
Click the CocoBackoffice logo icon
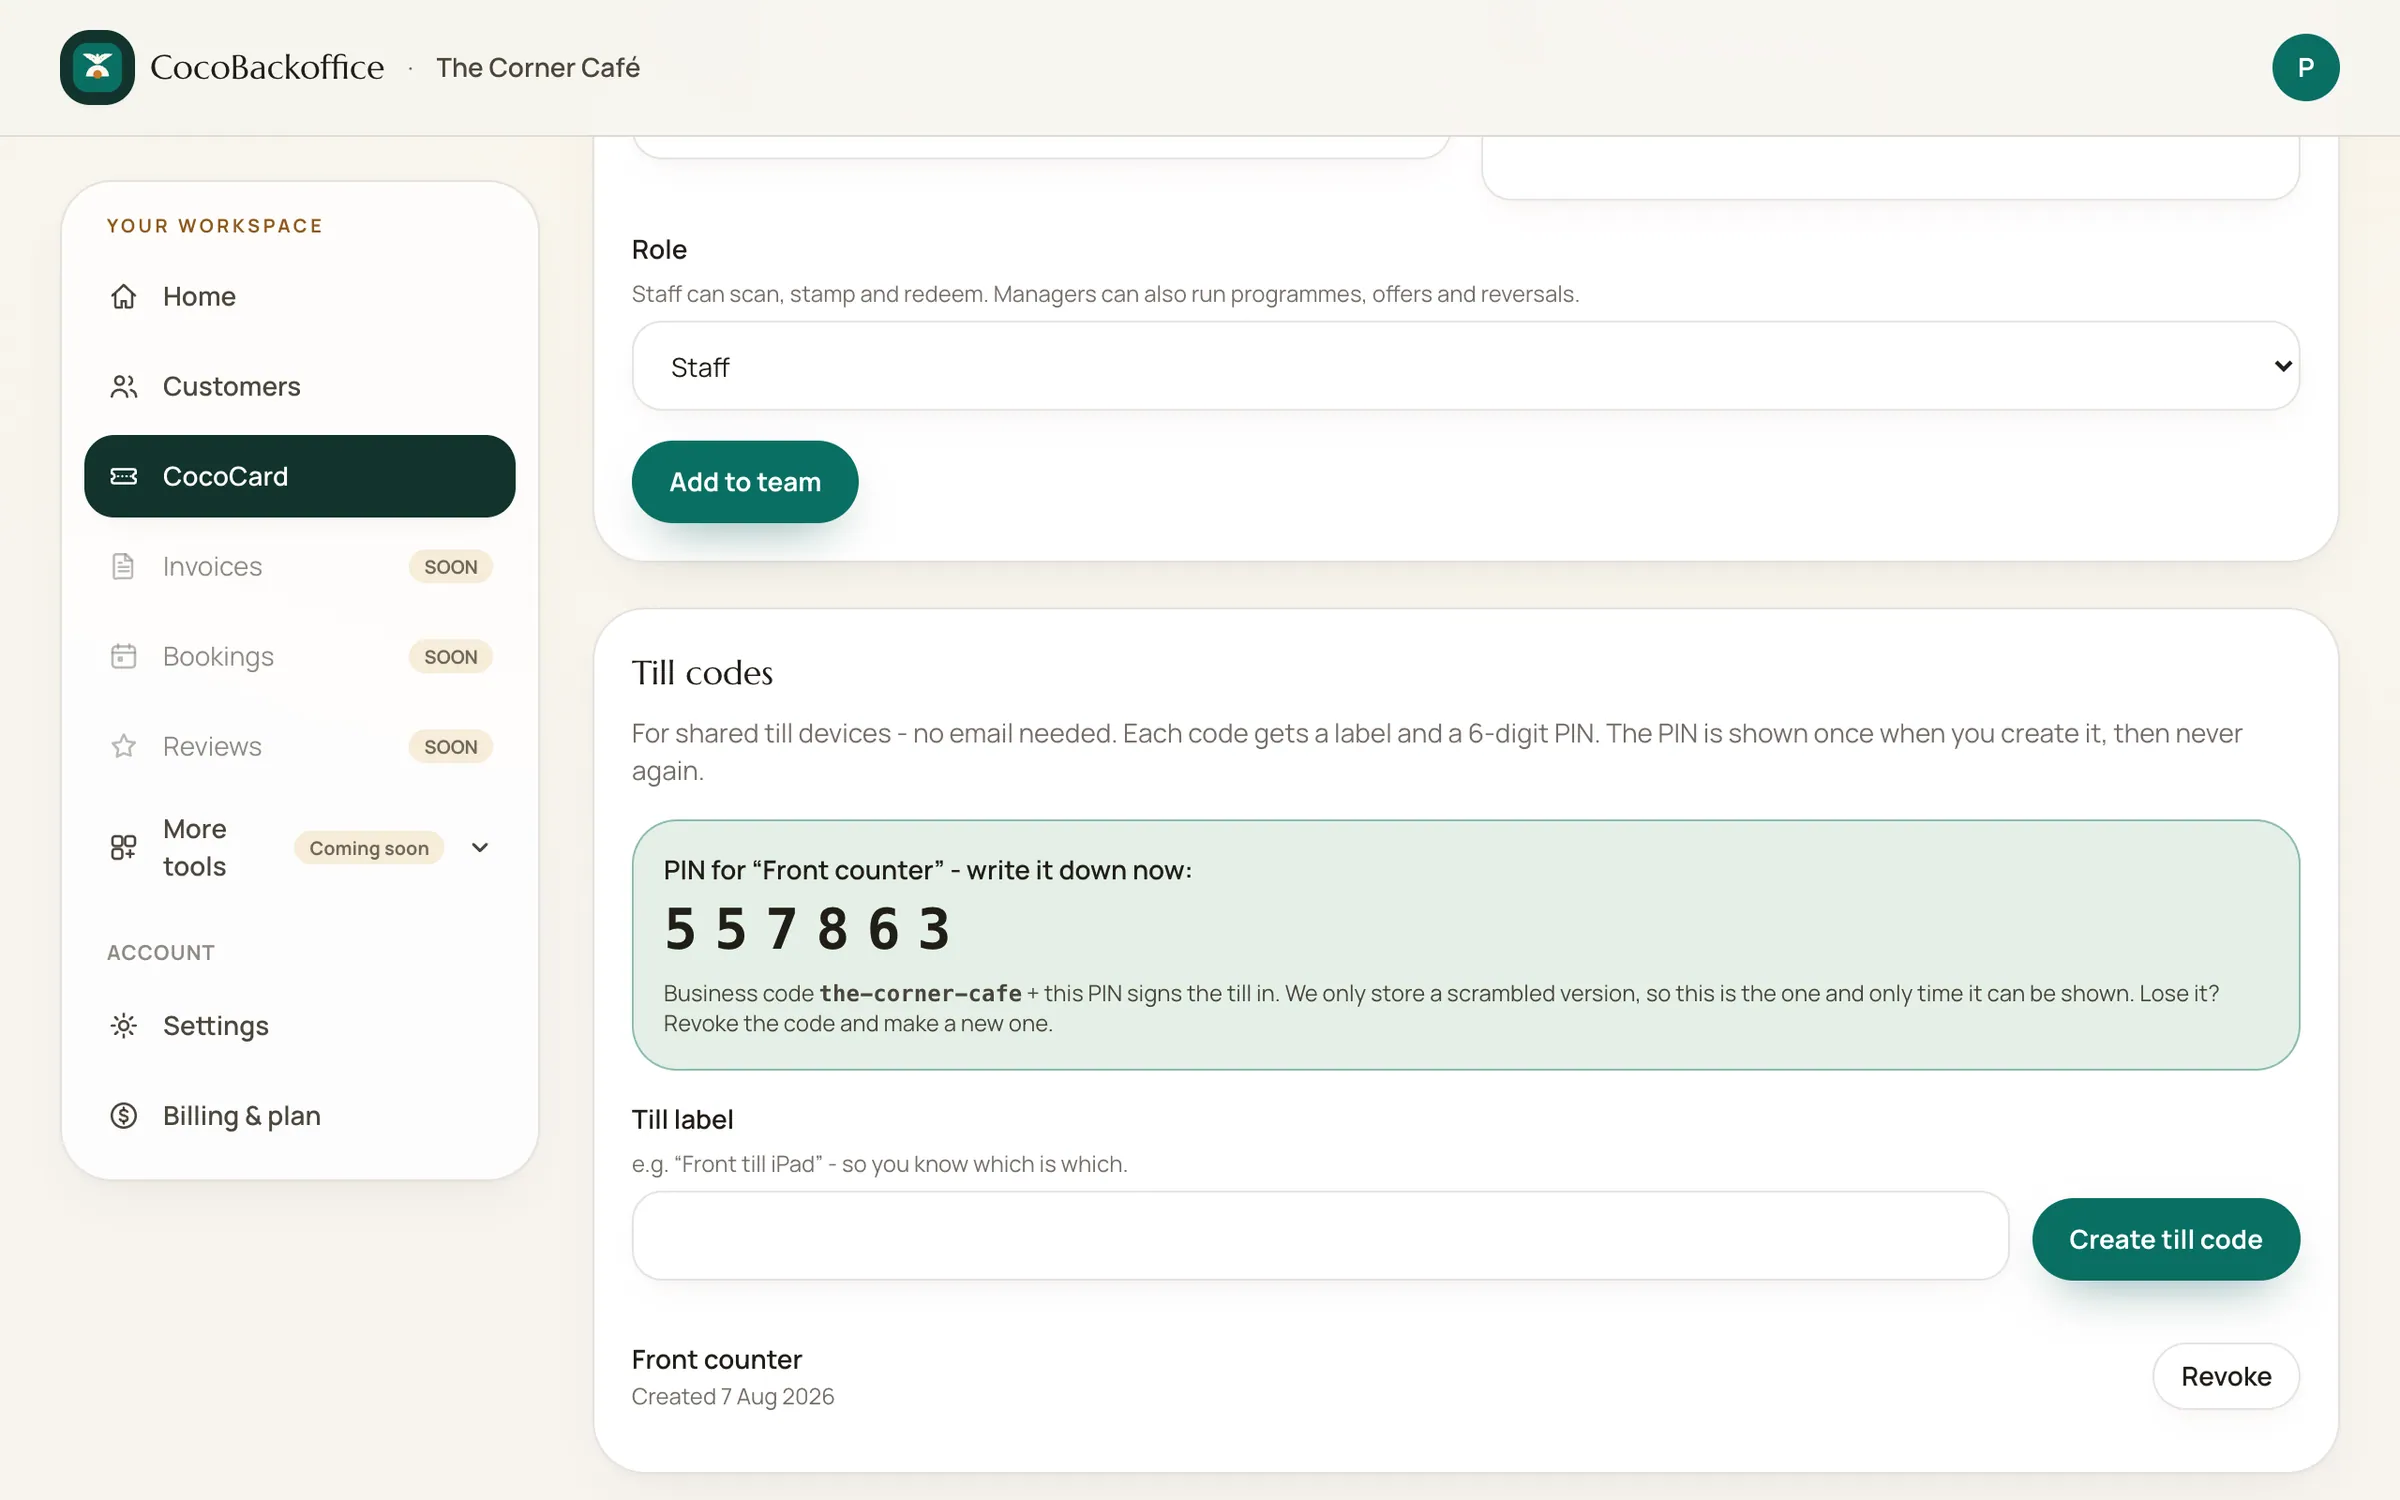tap(97, 67)
